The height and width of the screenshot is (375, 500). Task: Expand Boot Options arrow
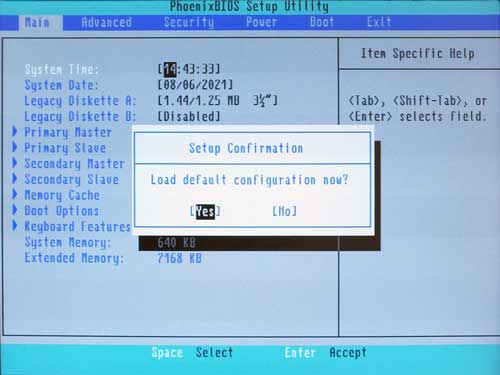tap(15, 210)
